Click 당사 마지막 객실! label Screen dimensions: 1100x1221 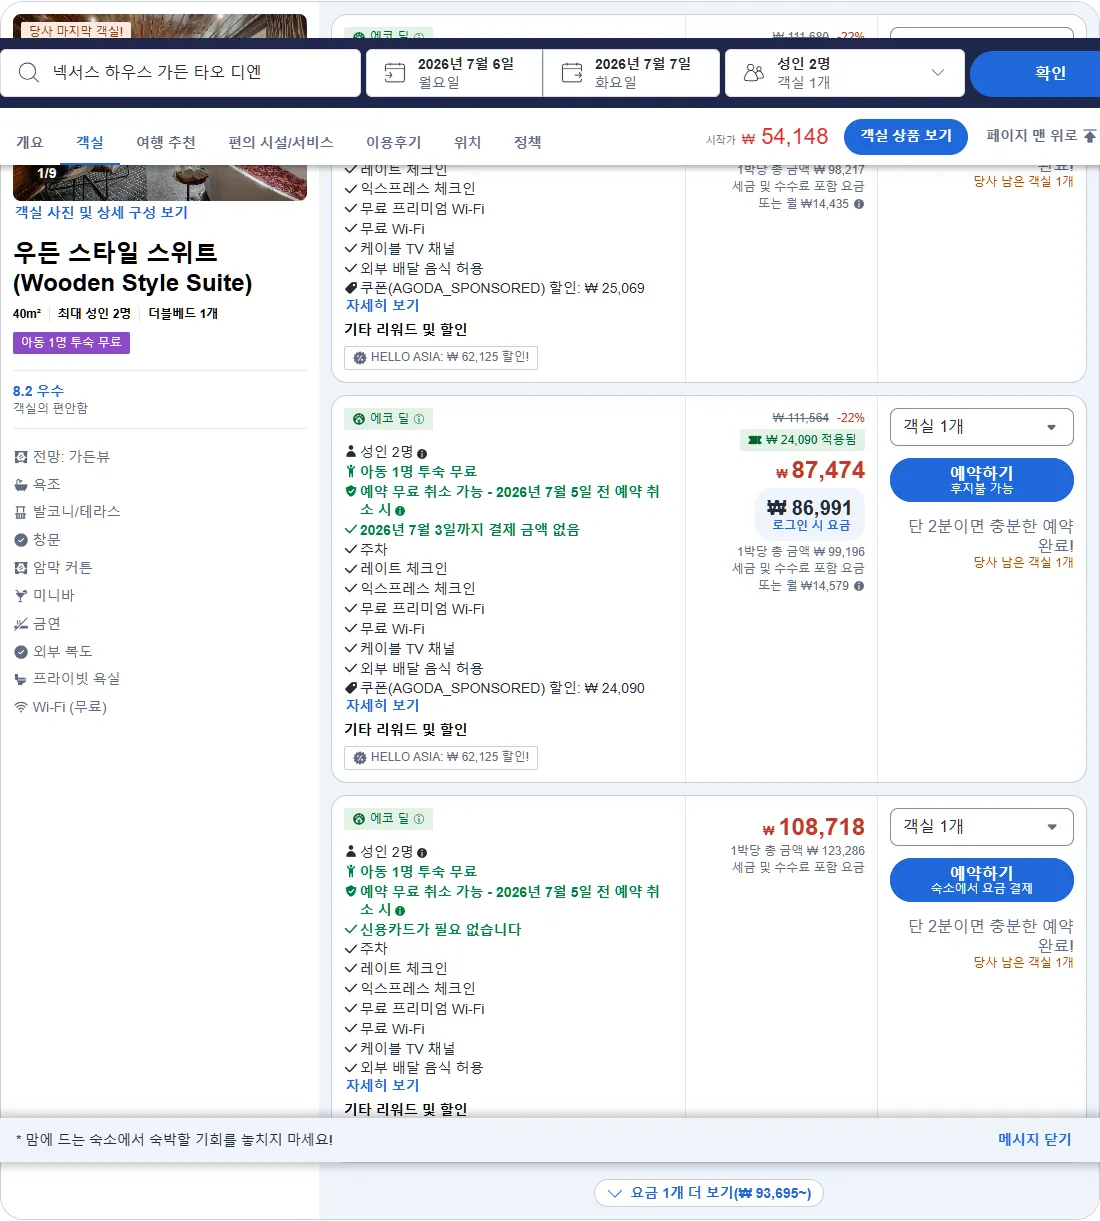76,31
